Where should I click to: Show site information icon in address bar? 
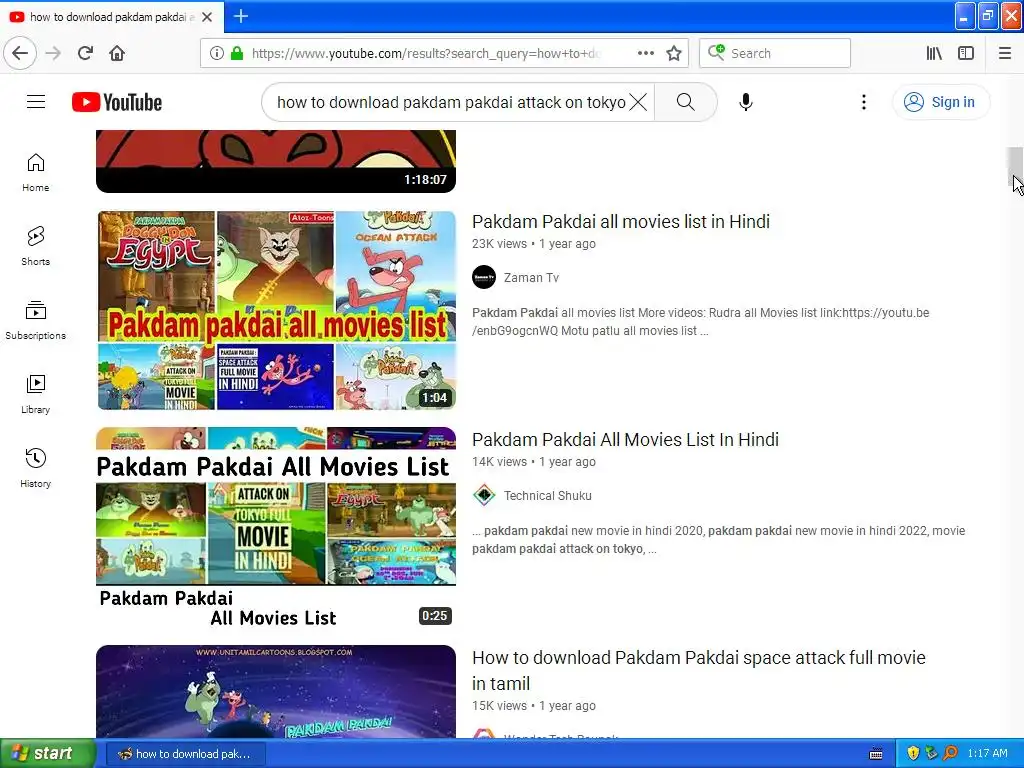tap(217, 53)
